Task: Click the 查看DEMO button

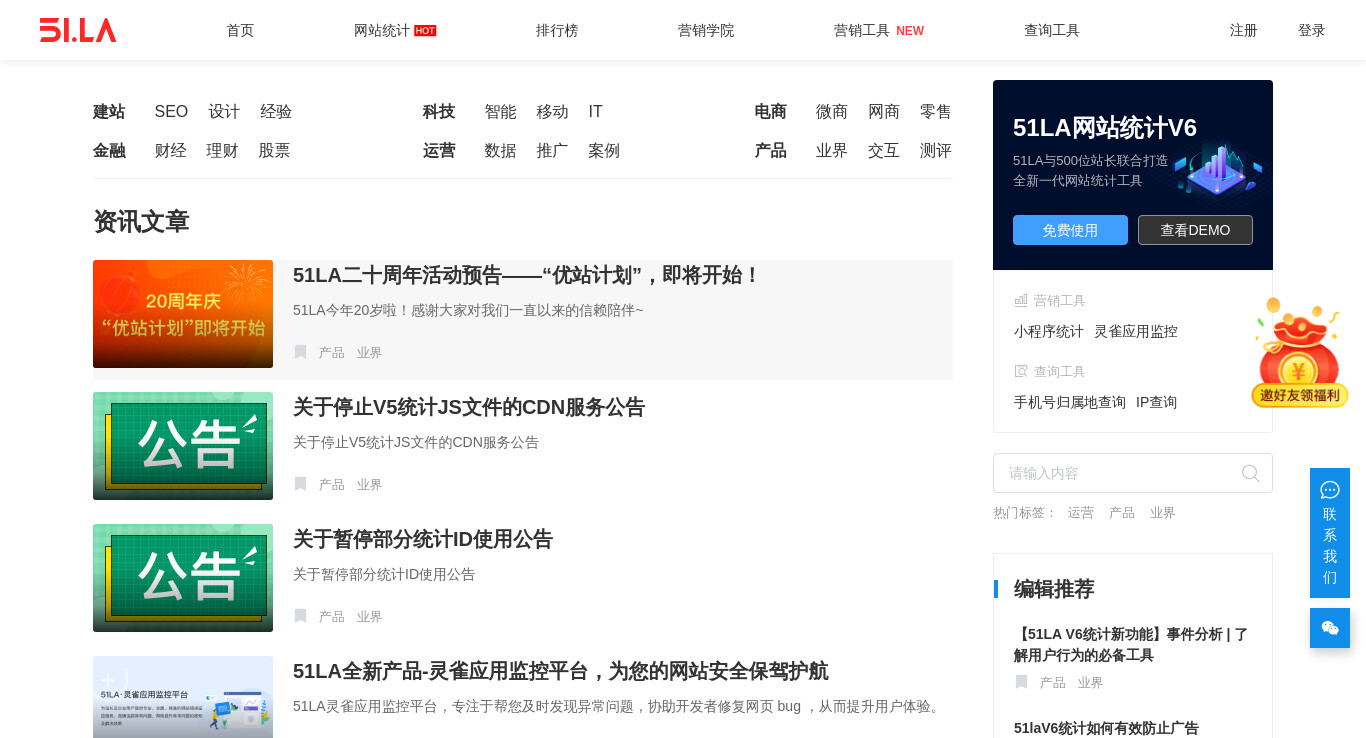Action: [x=1195, y=230]
